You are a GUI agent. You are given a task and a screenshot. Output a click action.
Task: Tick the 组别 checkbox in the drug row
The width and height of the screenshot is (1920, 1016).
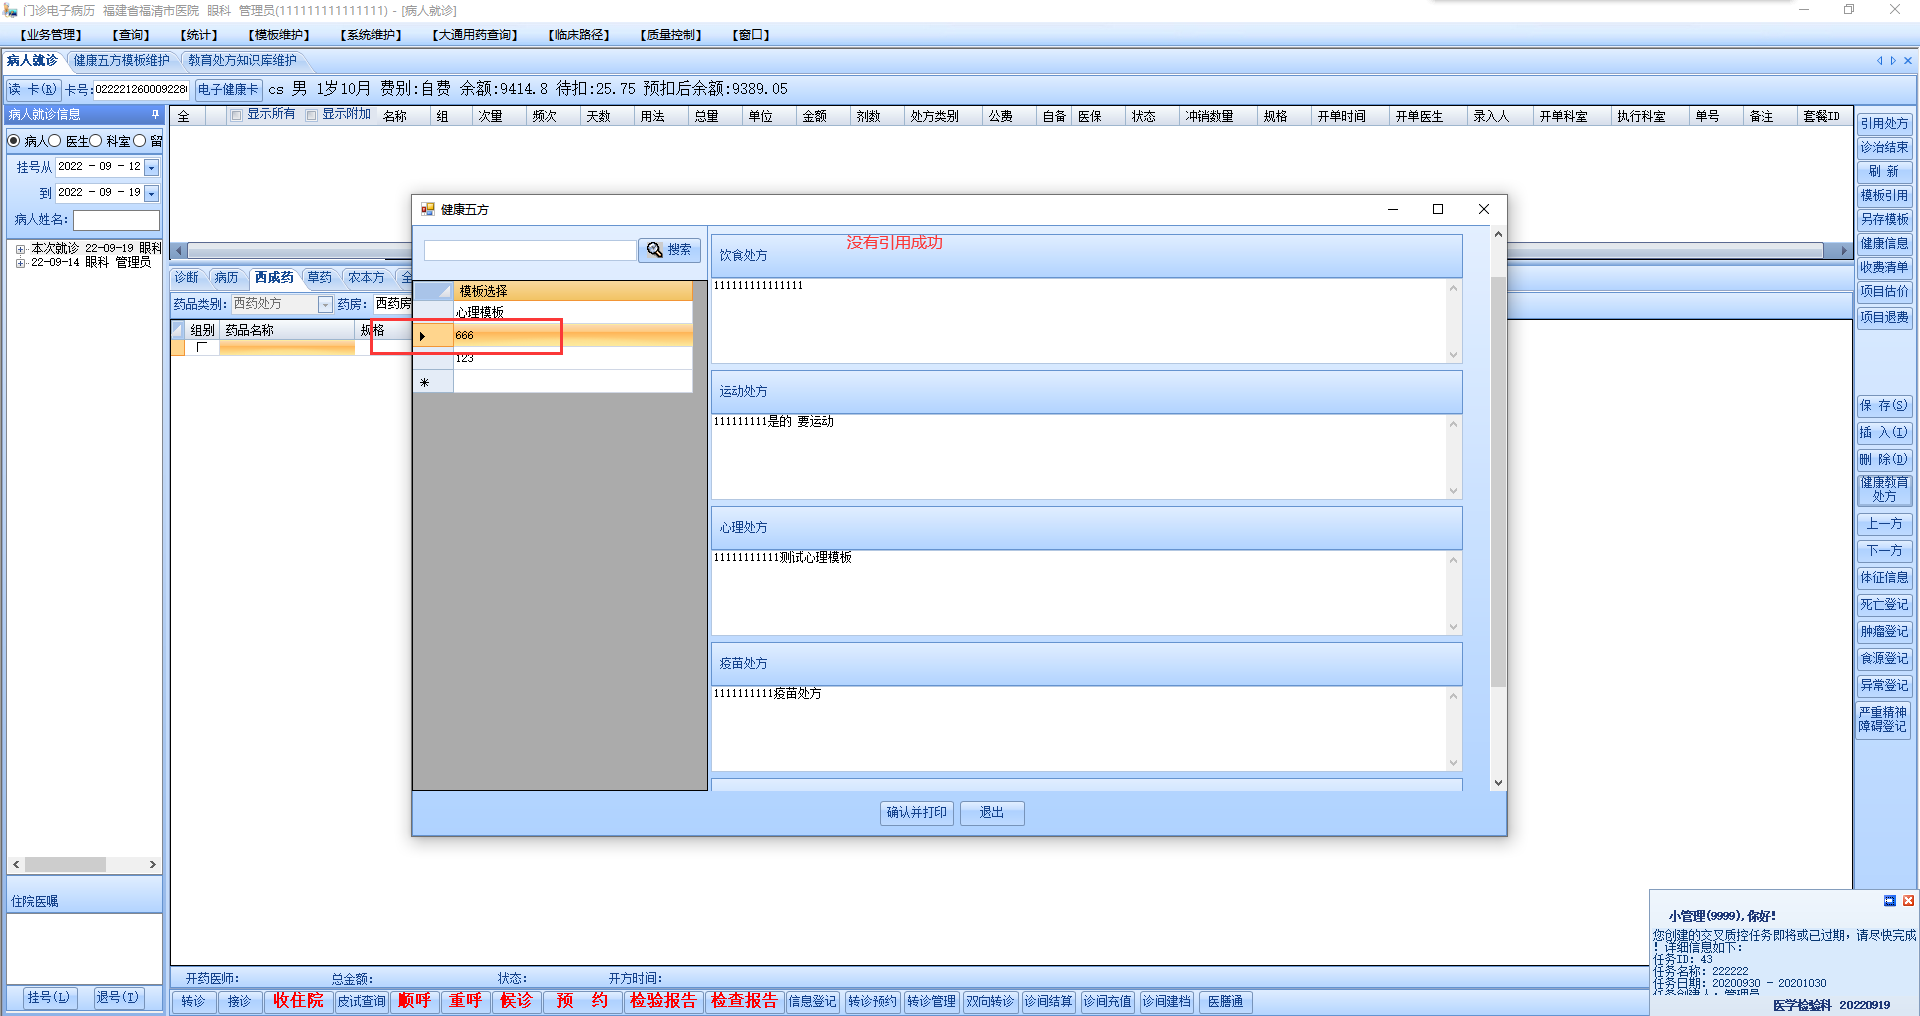point(202,348)
